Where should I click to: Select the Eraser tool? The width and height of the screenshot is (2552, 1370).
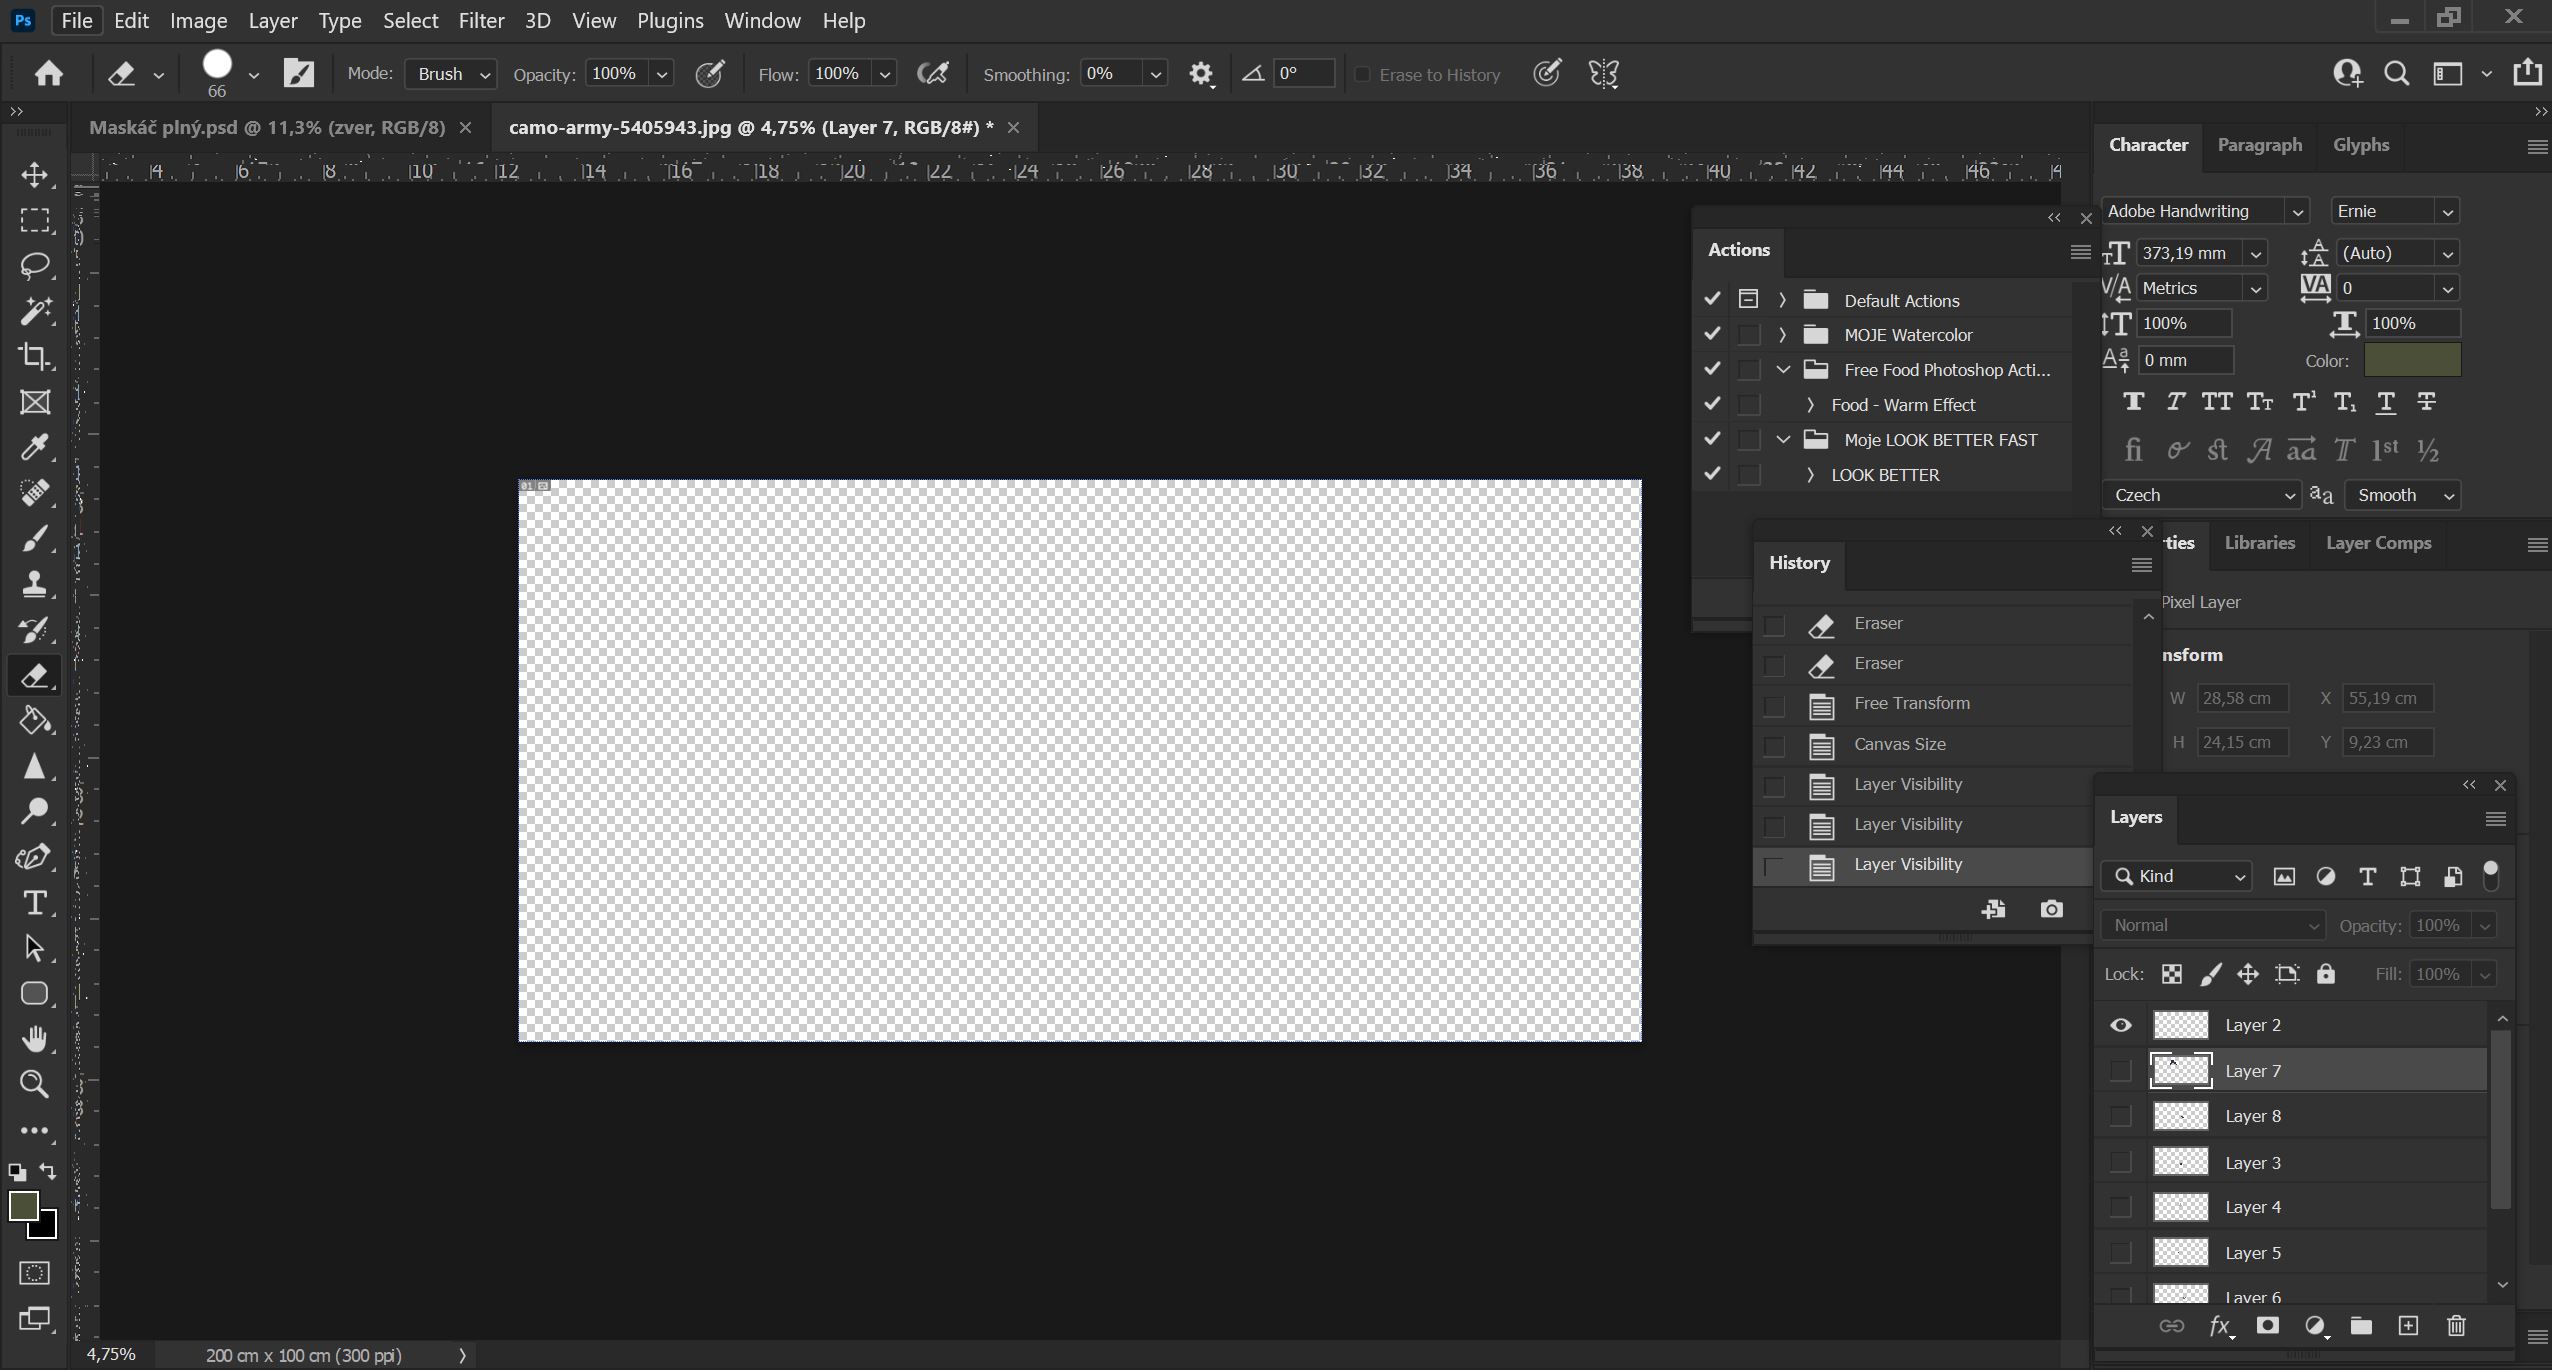35,675
